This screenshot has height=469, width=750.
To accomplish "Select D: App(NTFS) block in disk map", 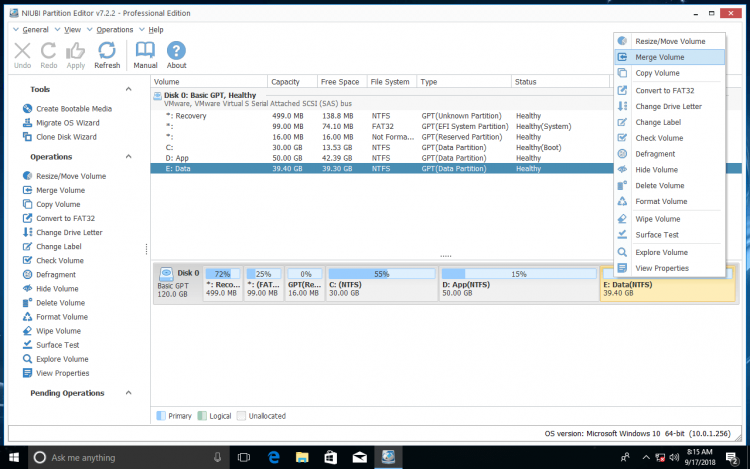I will point(518,284).
